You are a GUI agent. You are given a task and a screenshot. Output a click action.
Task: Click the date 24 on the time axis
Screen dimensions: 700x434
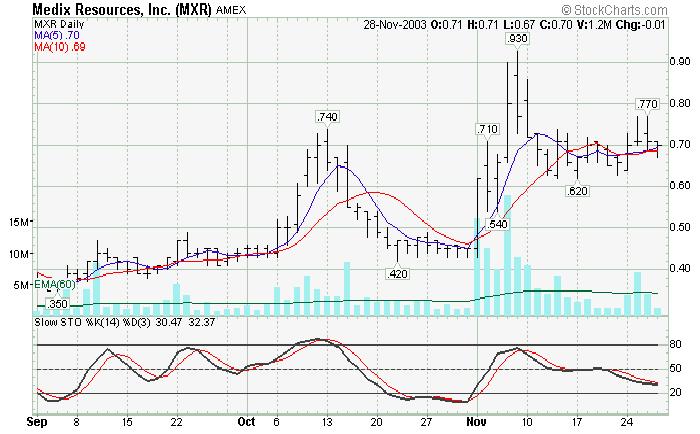pyautogui.click(x=627, y=422)
